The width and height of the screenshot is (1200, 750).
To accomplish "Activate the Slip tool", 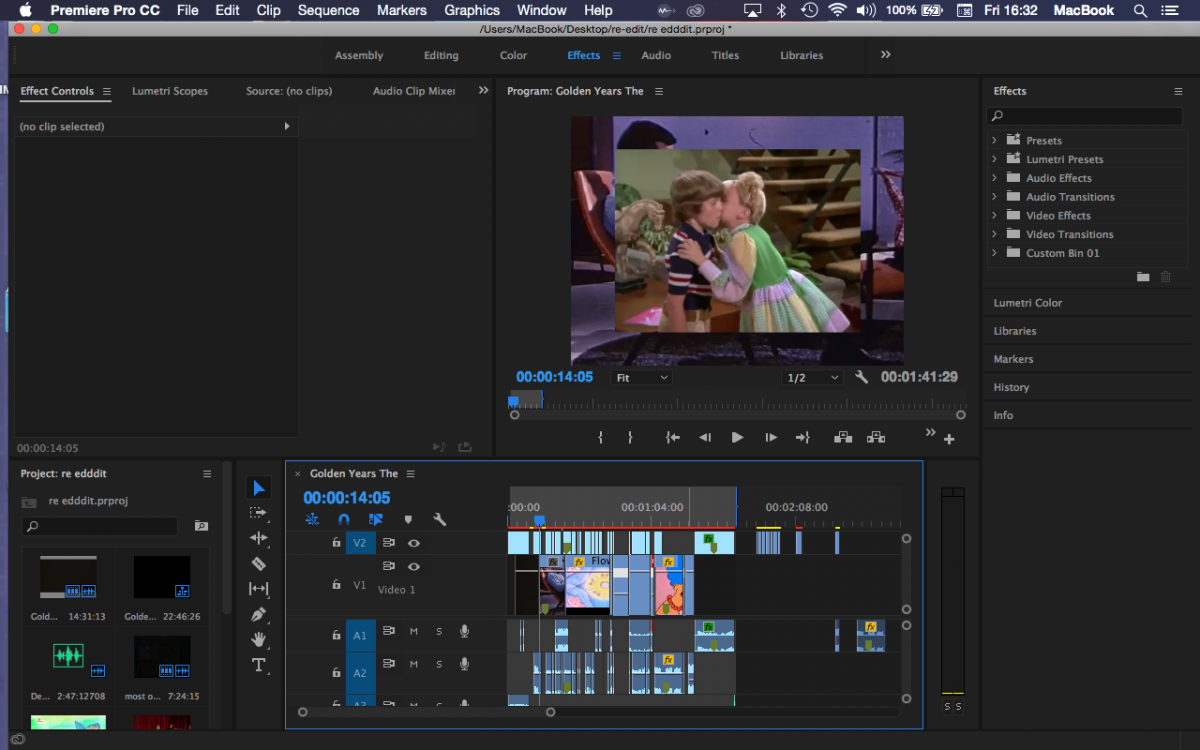I will pos(259,589).
